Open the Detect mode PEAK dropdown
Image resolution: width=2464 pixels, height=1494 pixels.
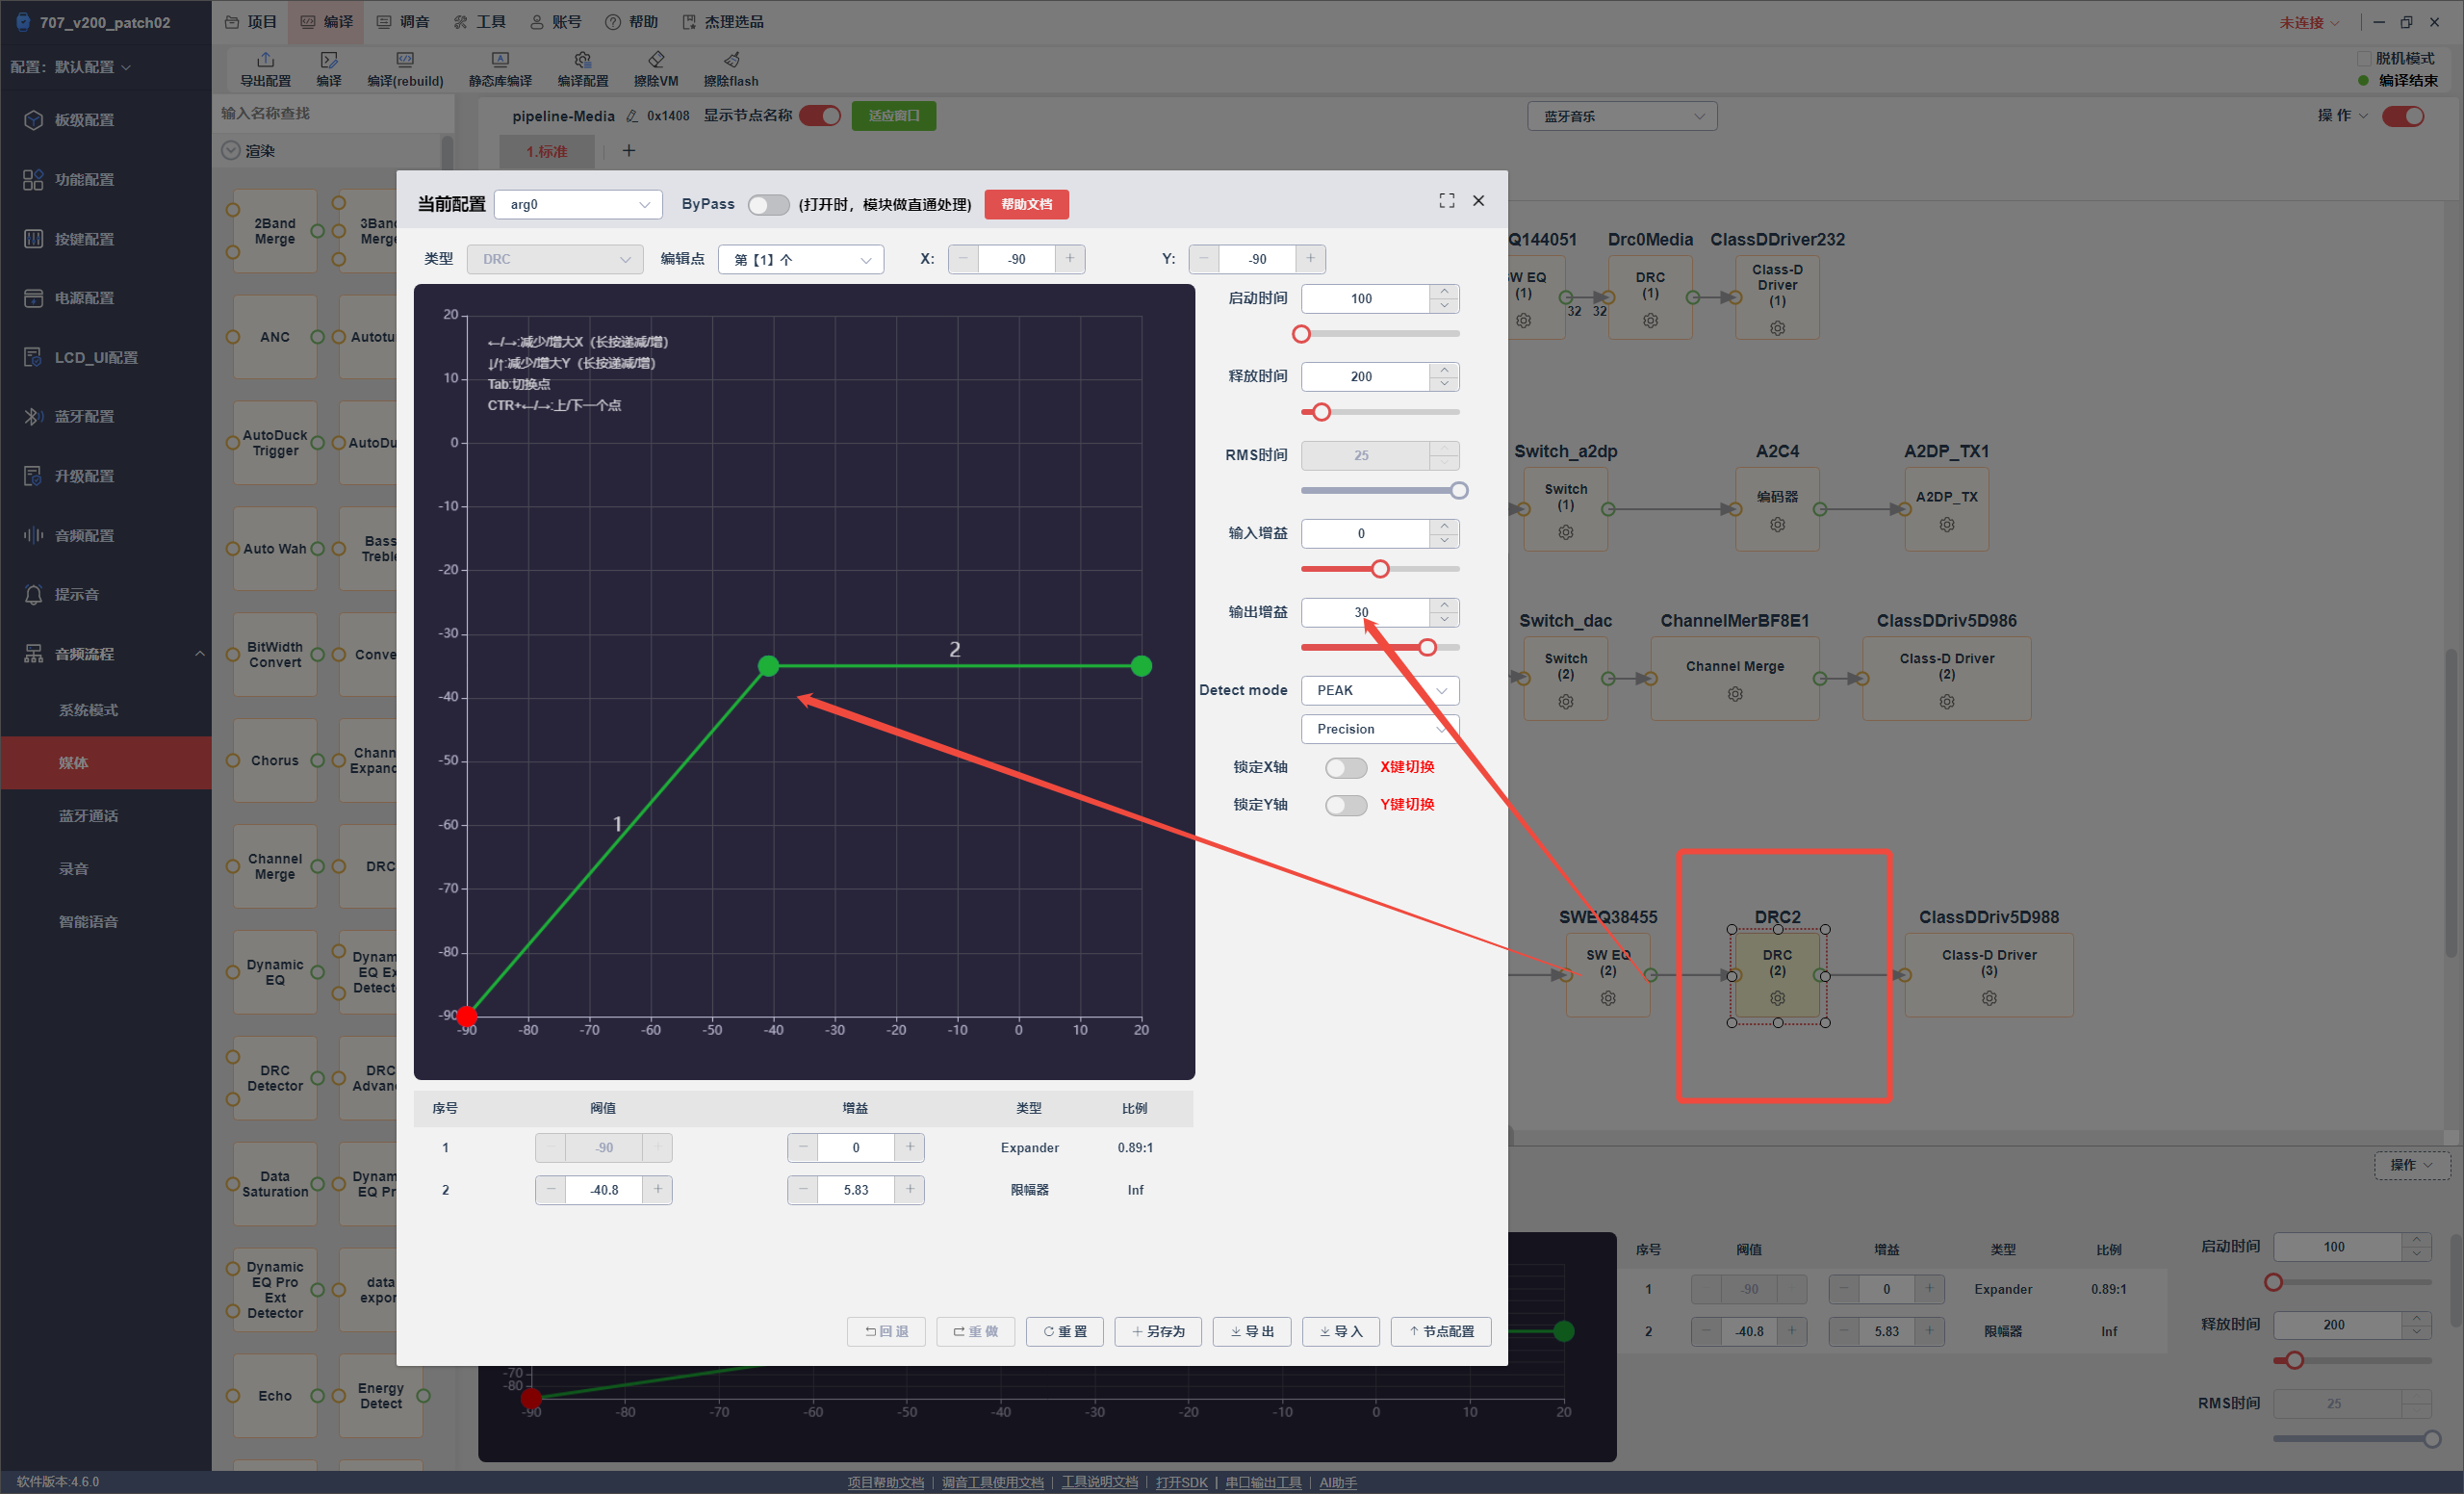point(1380,690)
